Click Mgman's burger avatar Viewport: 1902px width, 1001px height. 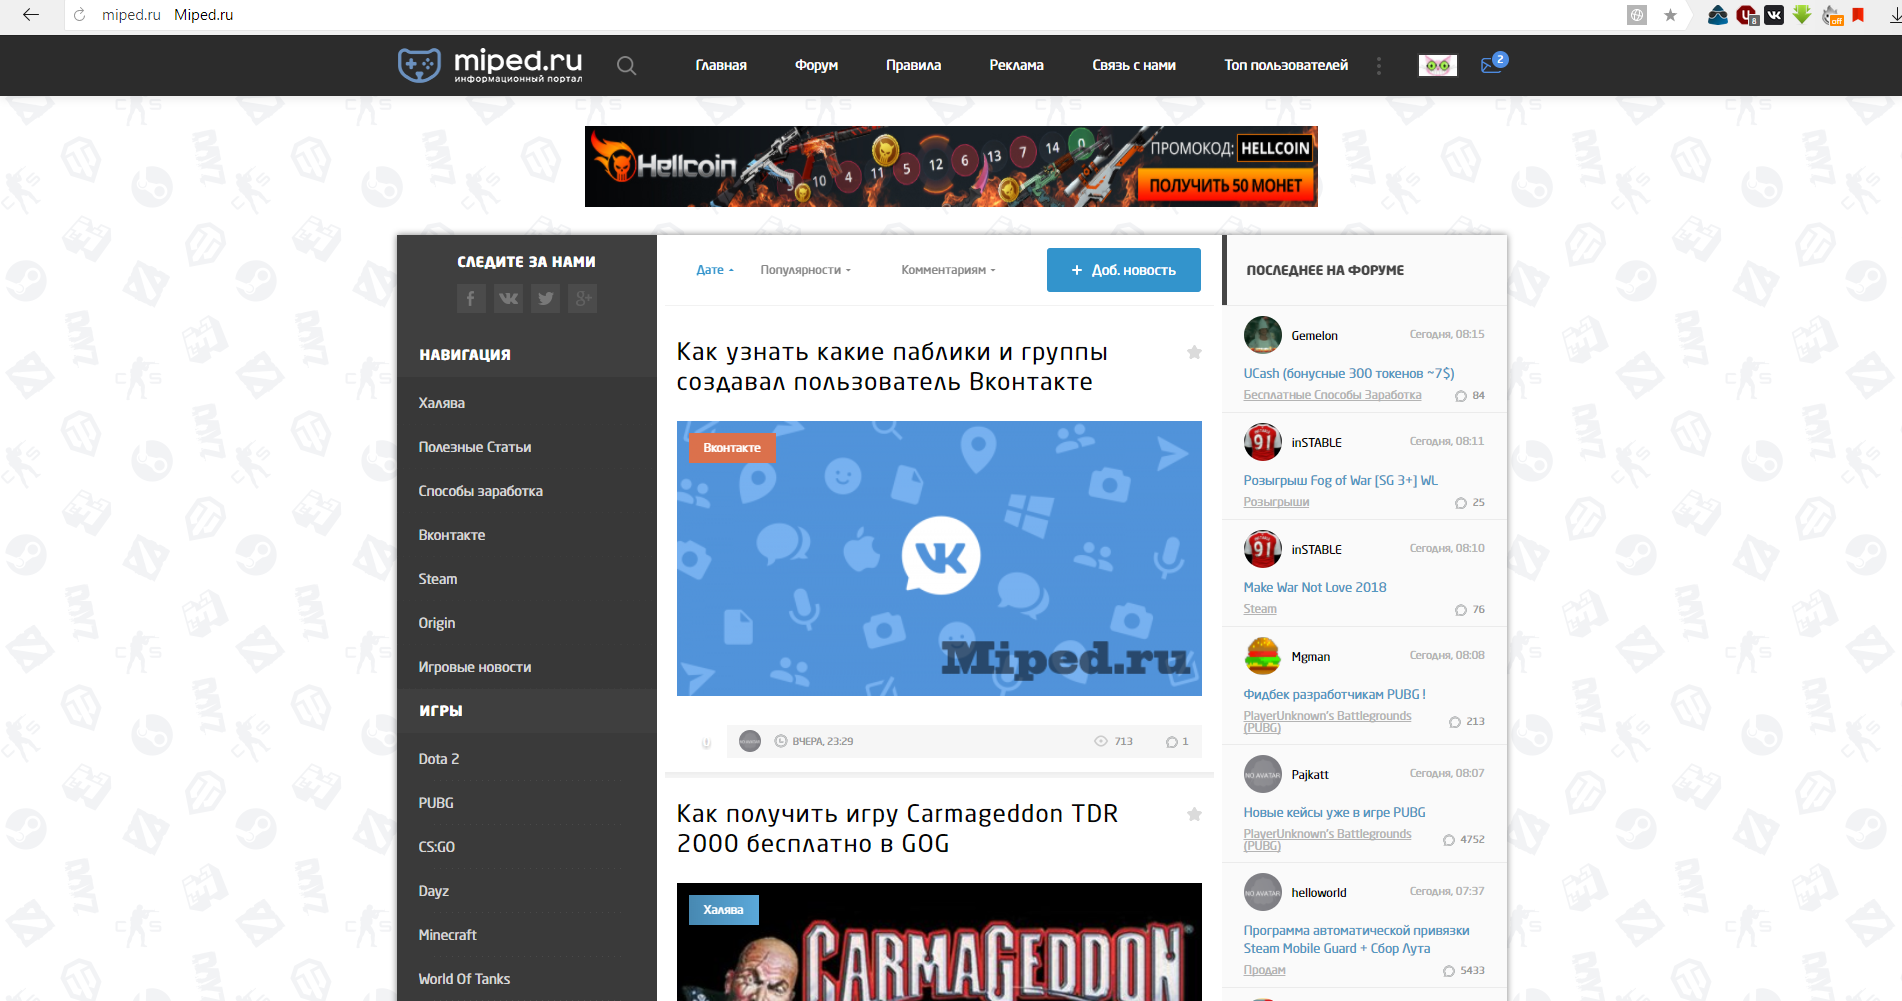click(x=1262, y=656)
